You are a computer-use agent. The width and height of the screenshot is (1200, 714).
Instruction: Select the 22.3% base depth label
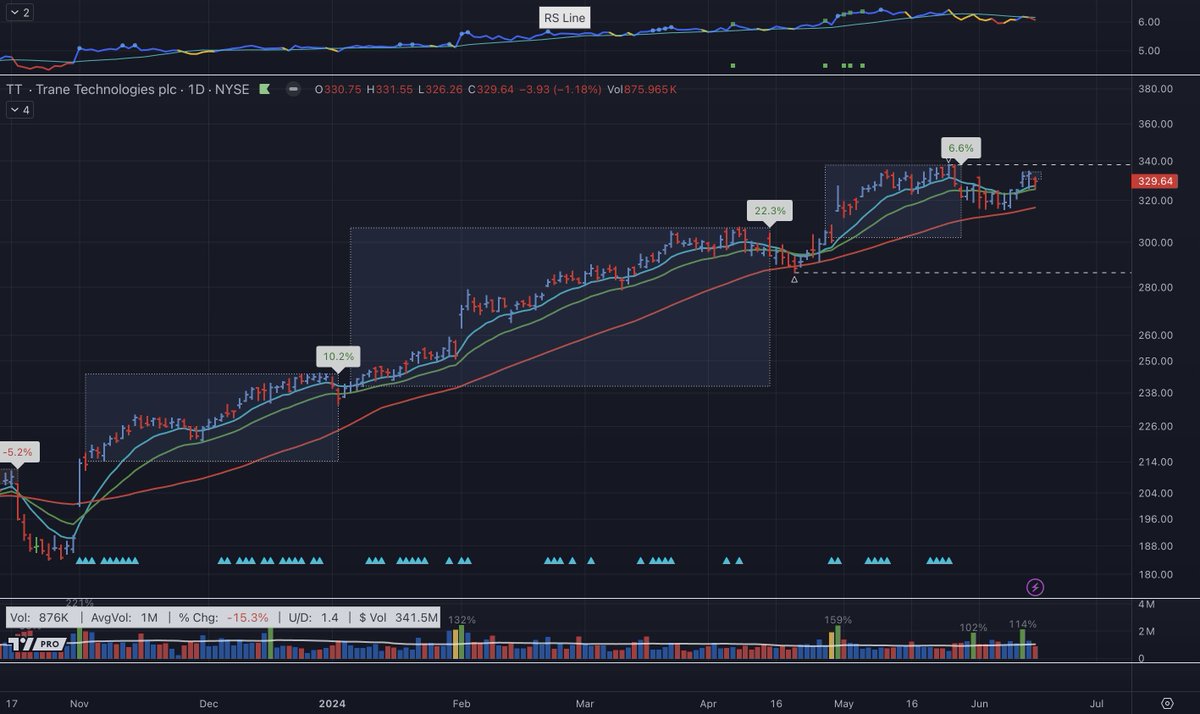(x=771, y=211)
